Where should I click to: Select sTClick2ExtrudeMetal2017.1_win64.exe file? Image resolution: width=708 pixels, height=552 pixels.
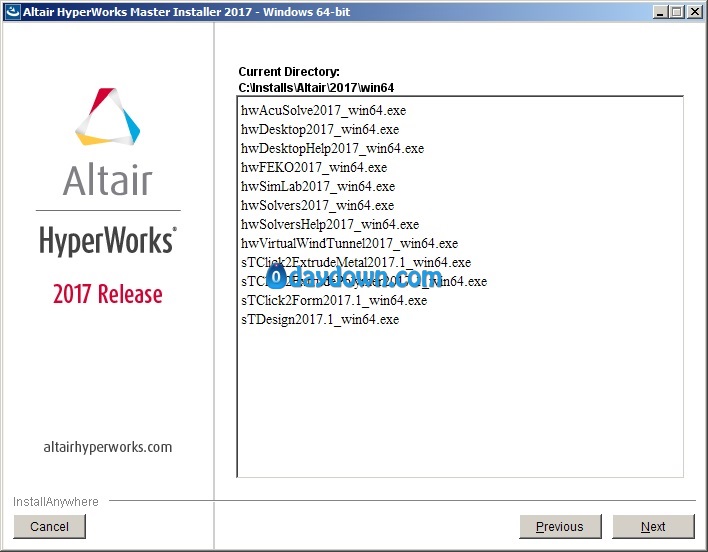(x=356, y=262)
